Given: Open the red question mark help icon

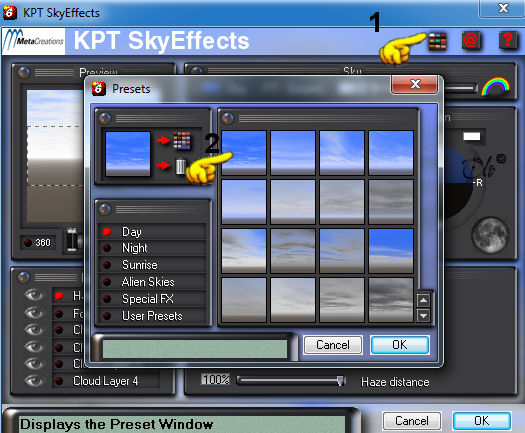Looking at the screenshot, I should tap(508, 41).
